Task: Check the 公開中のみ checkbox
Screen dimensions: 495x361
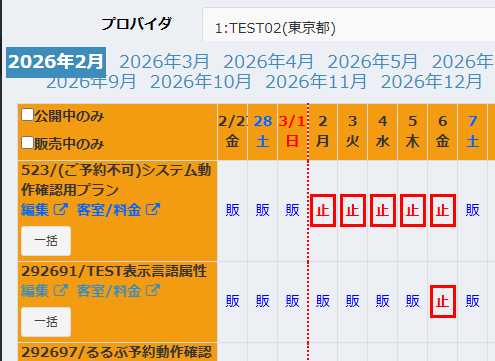Action: click(27, 115)
